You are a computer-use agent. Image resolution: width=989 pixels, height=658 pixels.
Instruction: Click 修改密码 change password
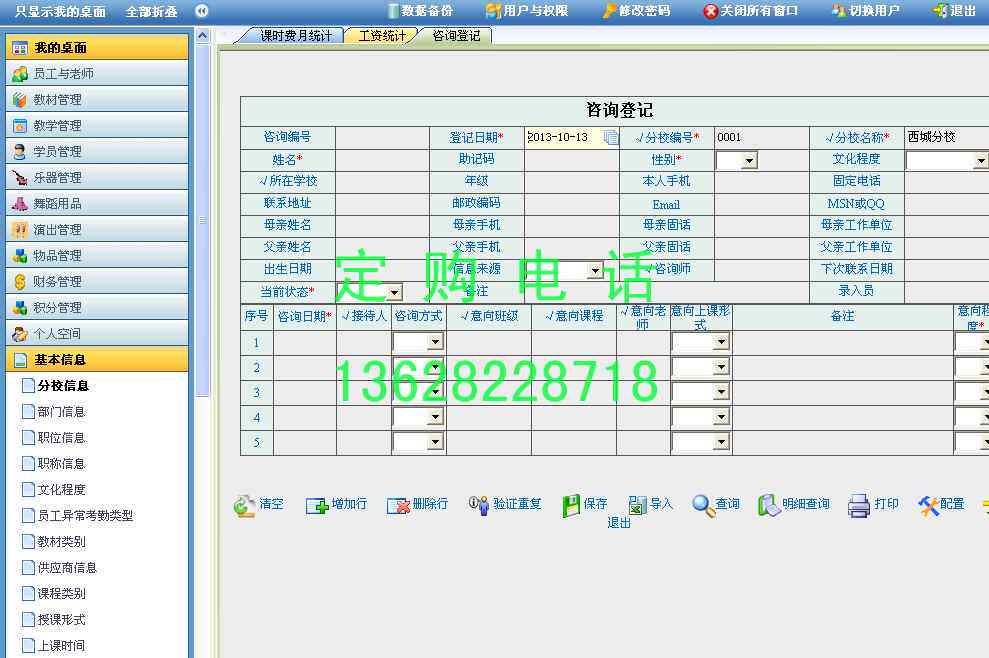[x=636, y=11]
